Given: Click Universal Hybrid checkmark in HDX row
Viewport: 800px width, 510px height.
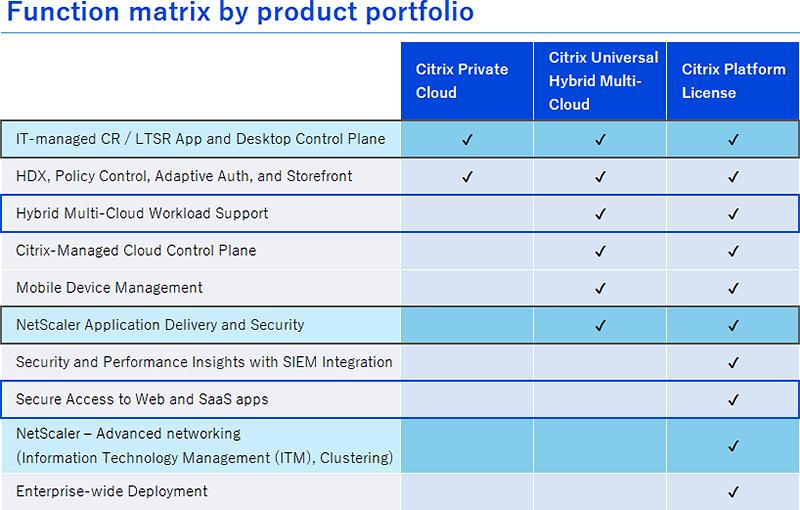Looking at the screenshot, I should [601, 176].
